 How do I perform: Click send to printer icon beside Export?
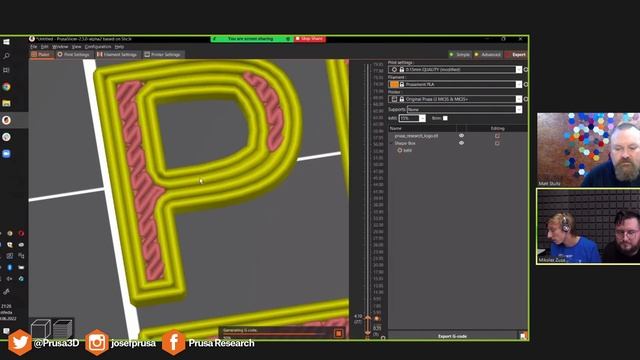point(523,336)
